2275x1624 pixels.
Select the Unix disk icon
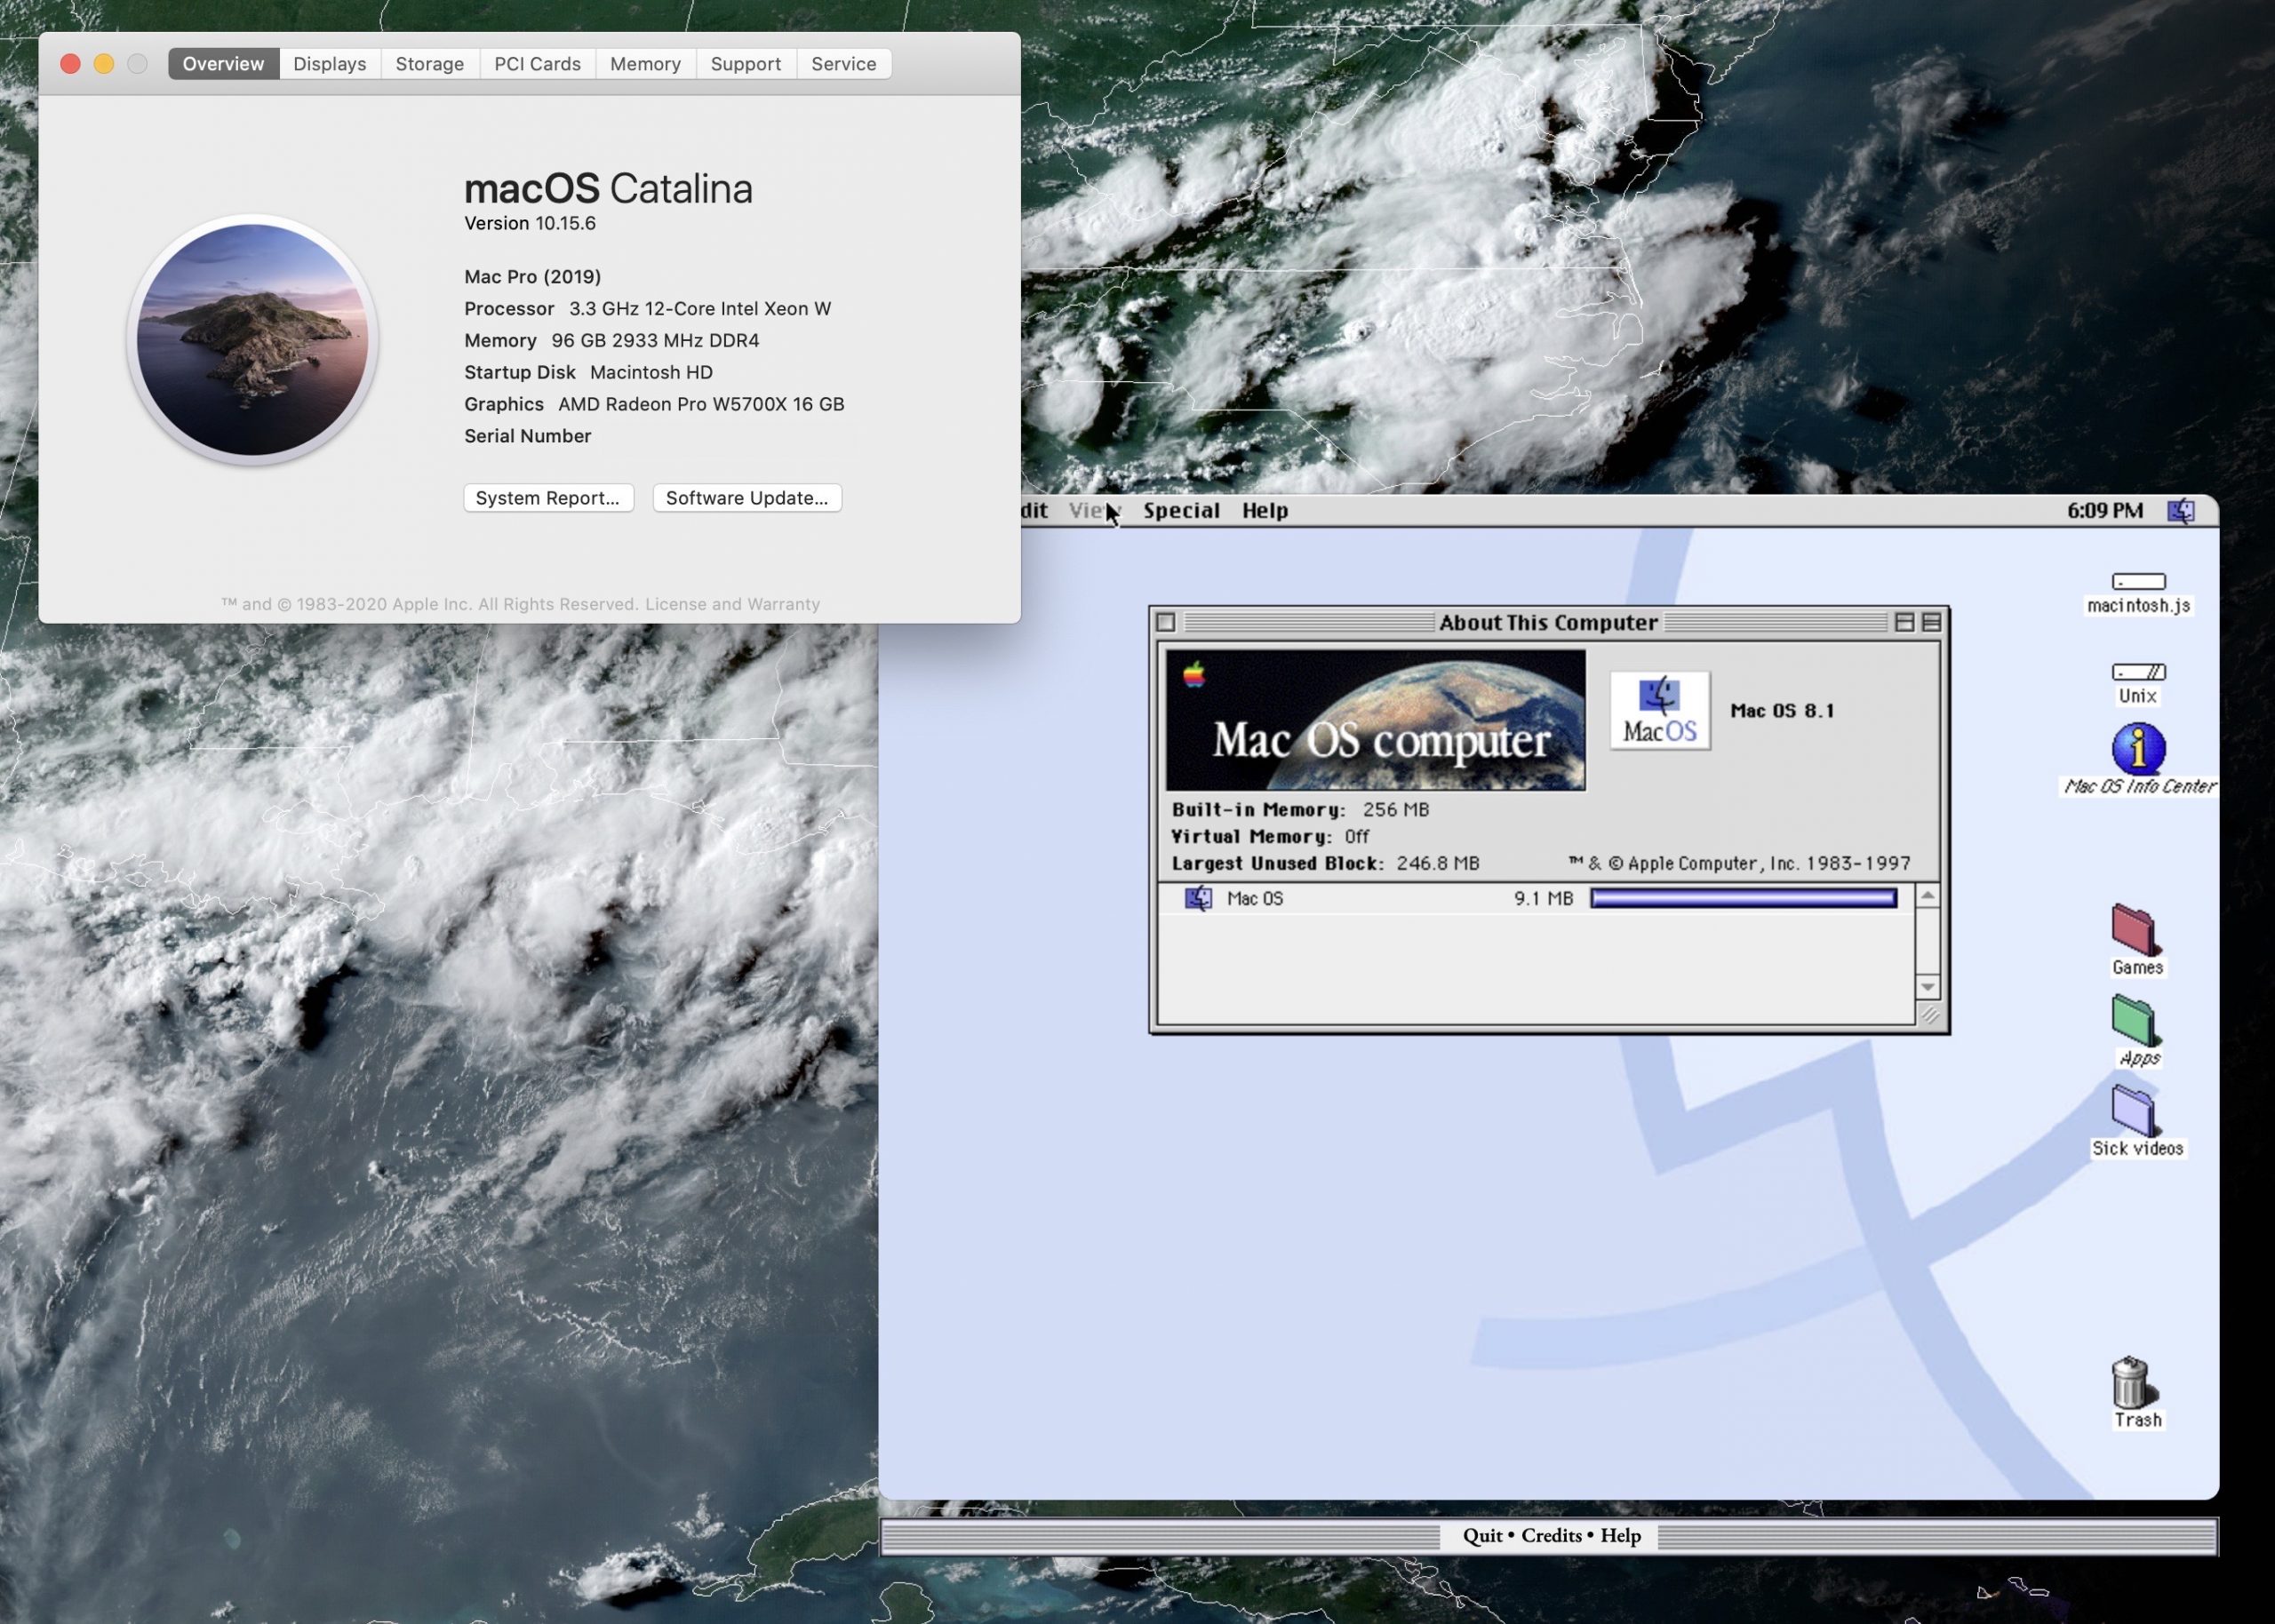pyautogui.click(x=2138, y=671)
